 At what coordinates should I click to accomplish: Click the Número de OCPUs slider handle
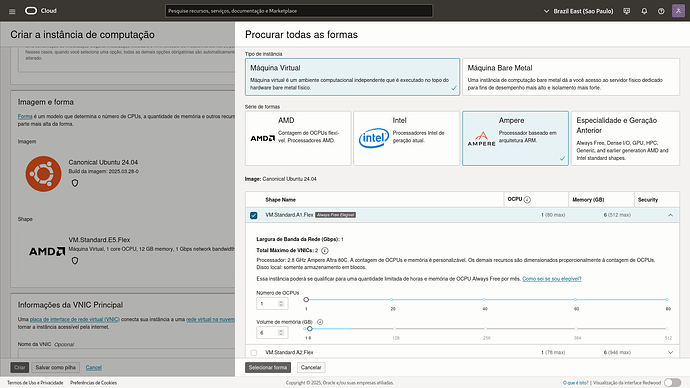pos(306,300)
